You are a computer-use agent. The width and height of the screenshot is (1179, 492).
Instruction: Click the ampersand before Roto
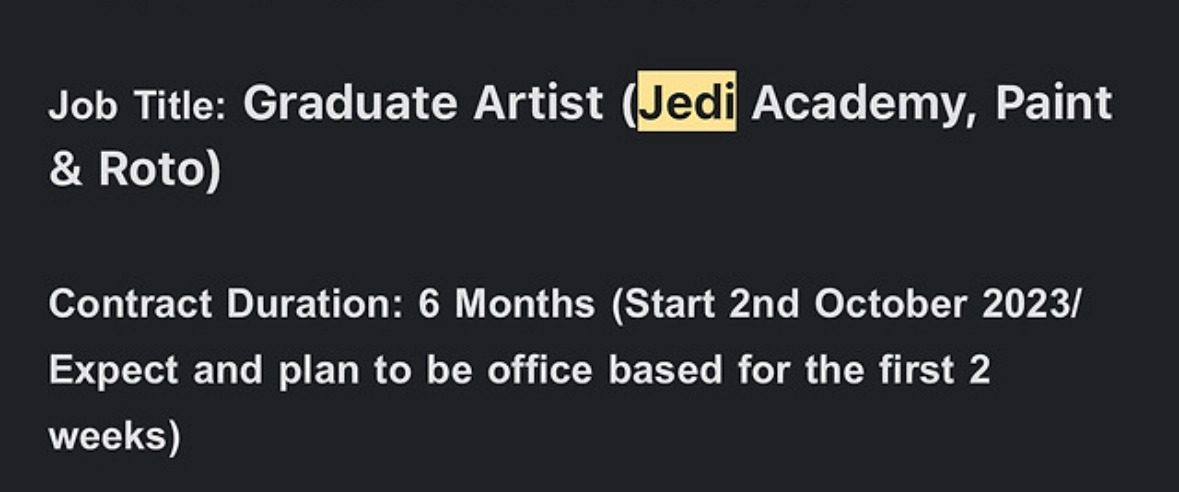[65, 169]
